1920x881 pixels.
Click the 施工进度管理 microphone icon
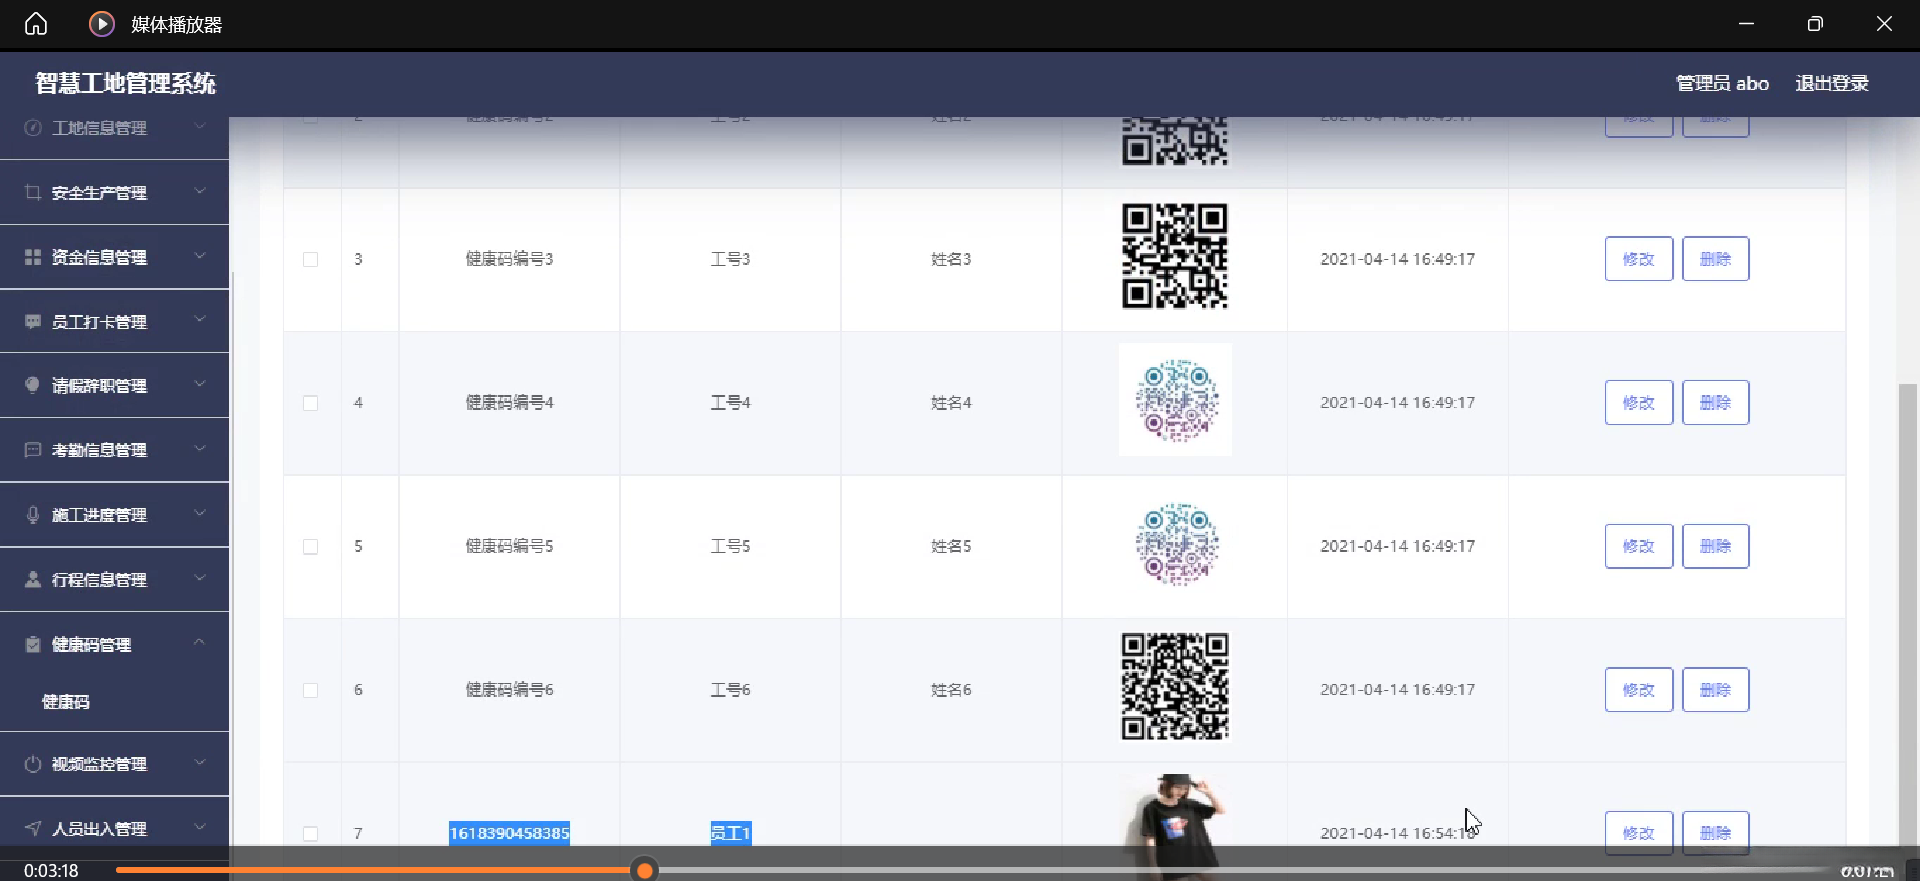(x=33, y=514)
